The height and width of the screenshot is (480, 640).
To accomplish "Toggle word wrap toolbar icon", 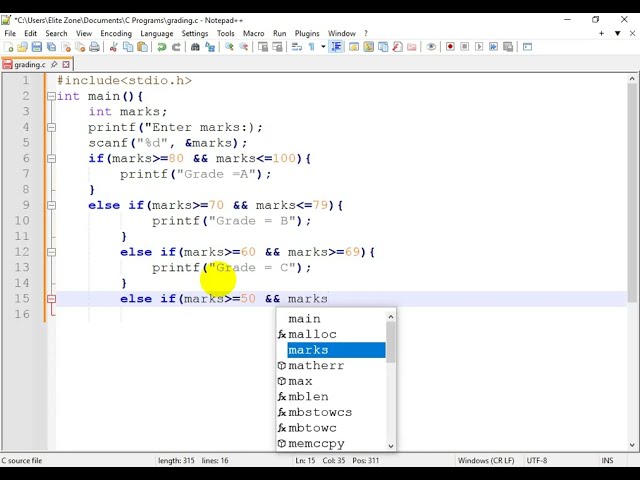I will (297, 47).
